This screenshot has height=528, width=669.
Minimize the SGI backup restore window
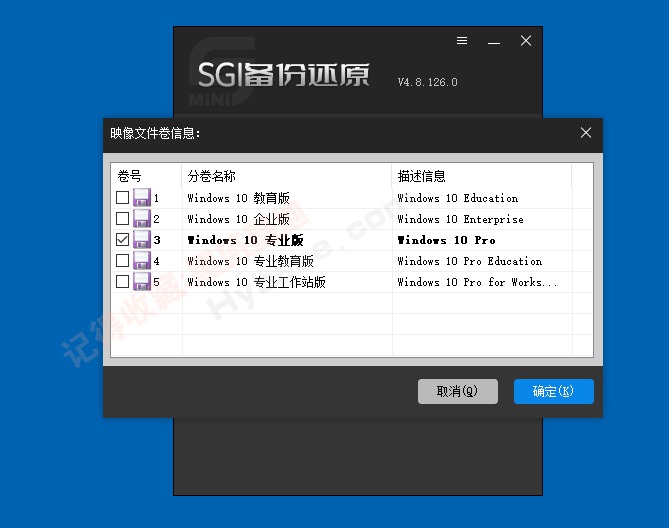pyautogui.click(x=494, y=41)
